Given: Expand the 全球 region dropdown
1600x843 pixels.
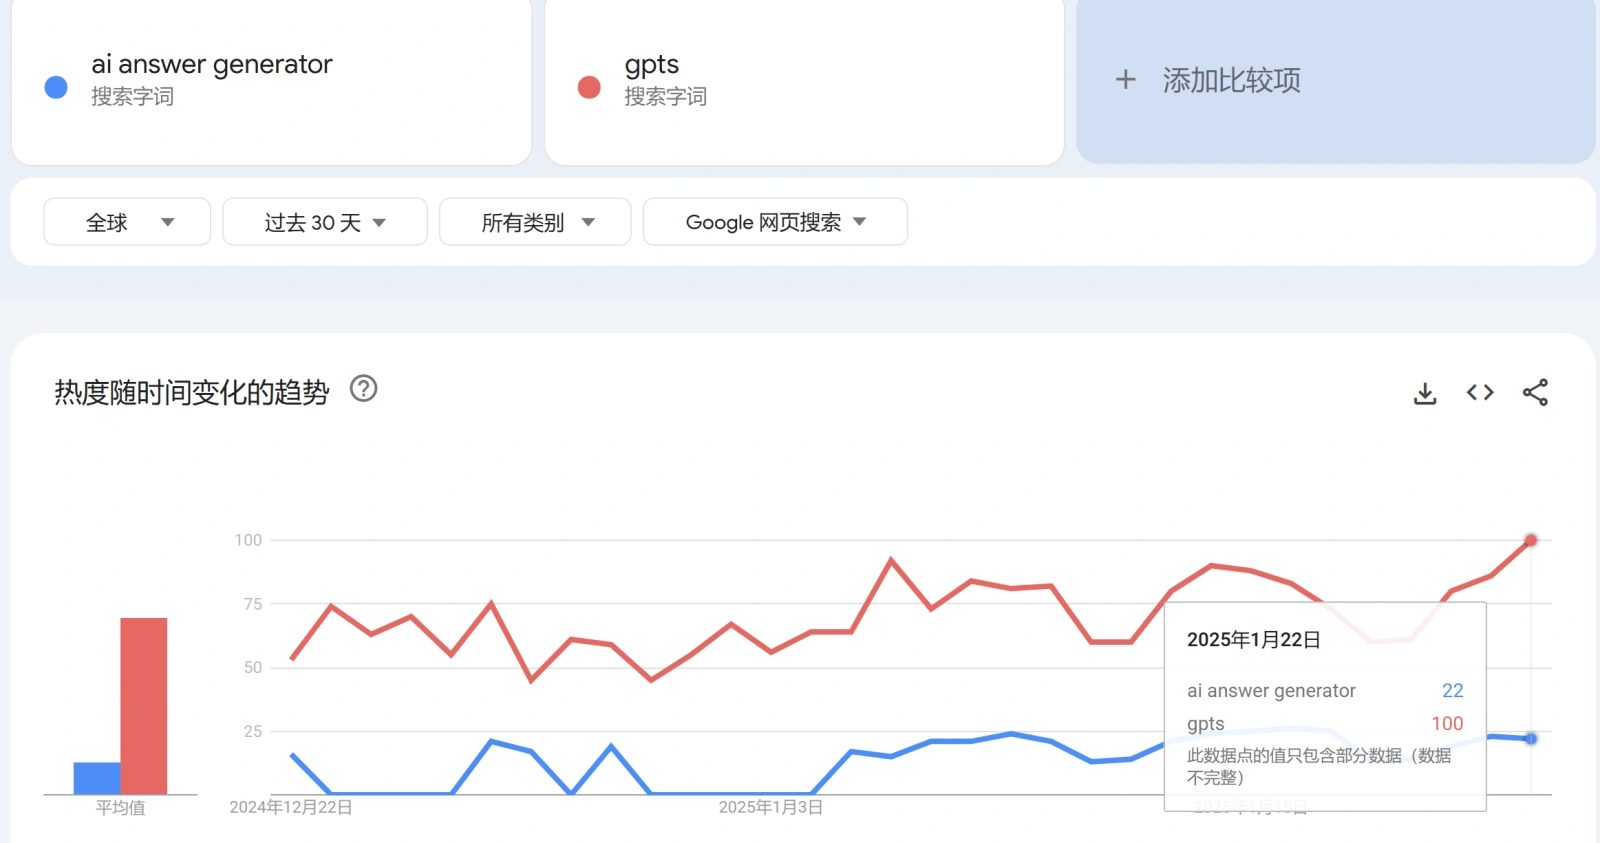Looking at the screenshot, I should click(127, 222).
